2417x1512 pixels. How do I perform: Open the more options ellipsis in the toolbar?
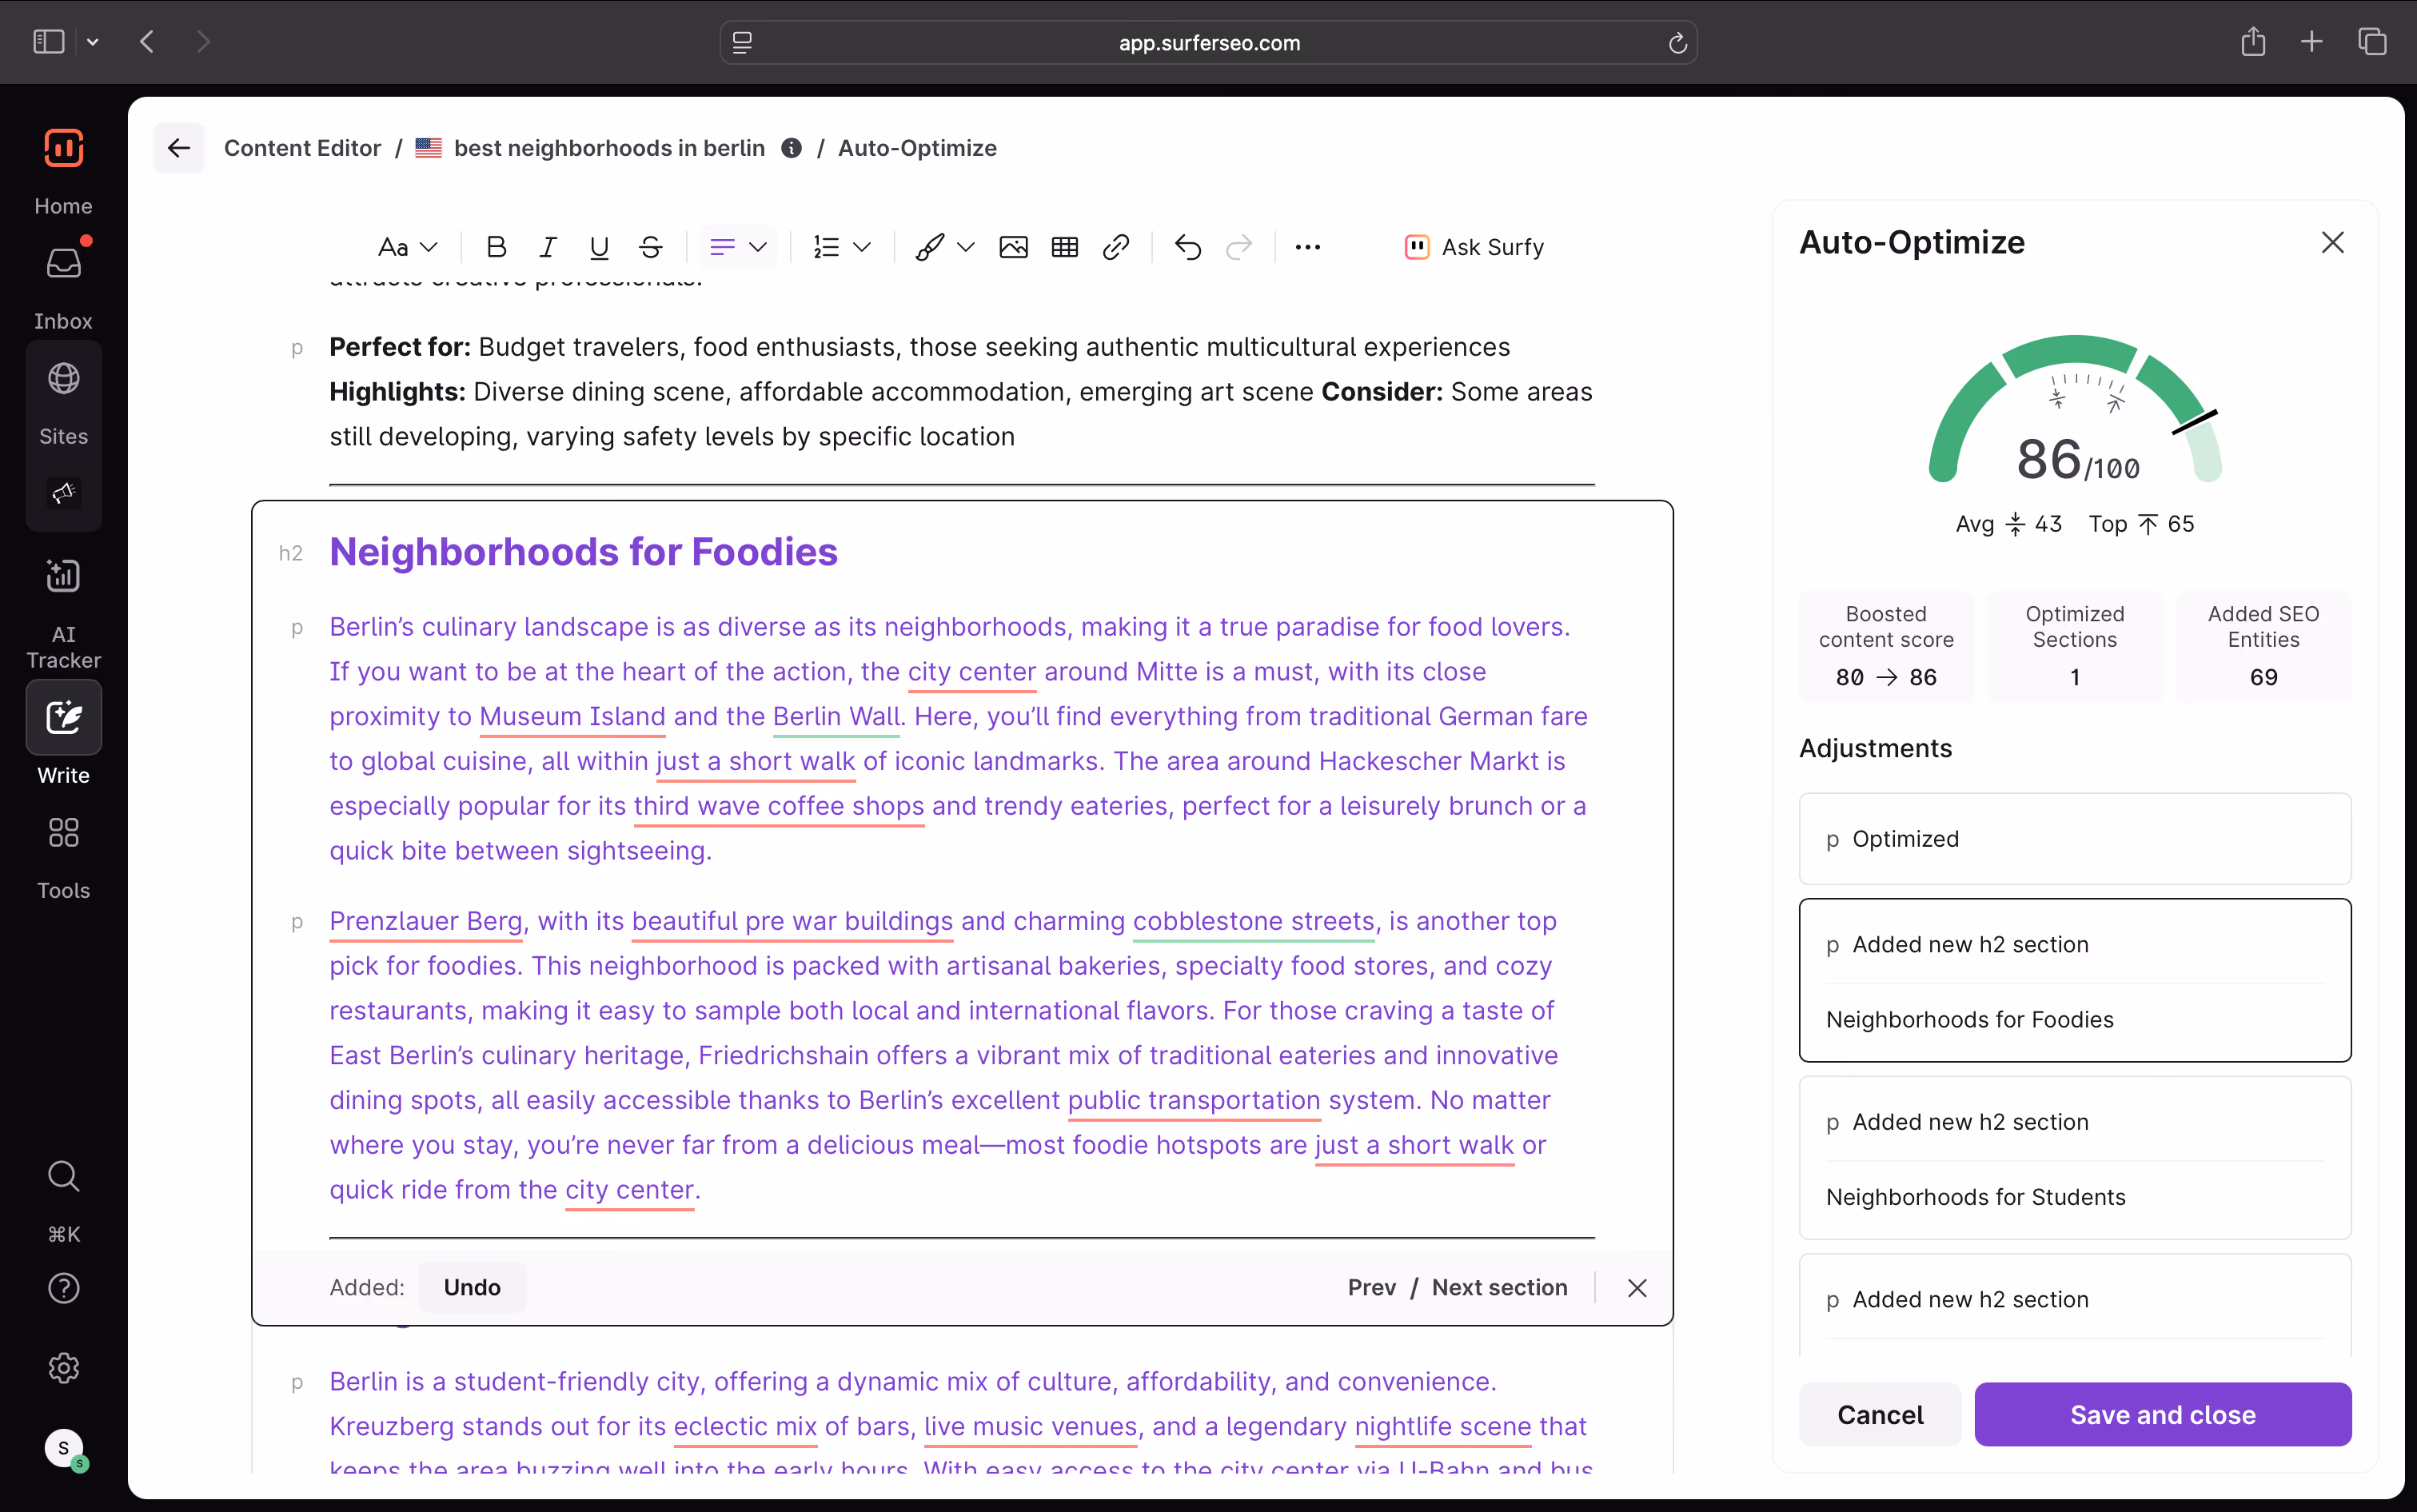(1308, 247)
